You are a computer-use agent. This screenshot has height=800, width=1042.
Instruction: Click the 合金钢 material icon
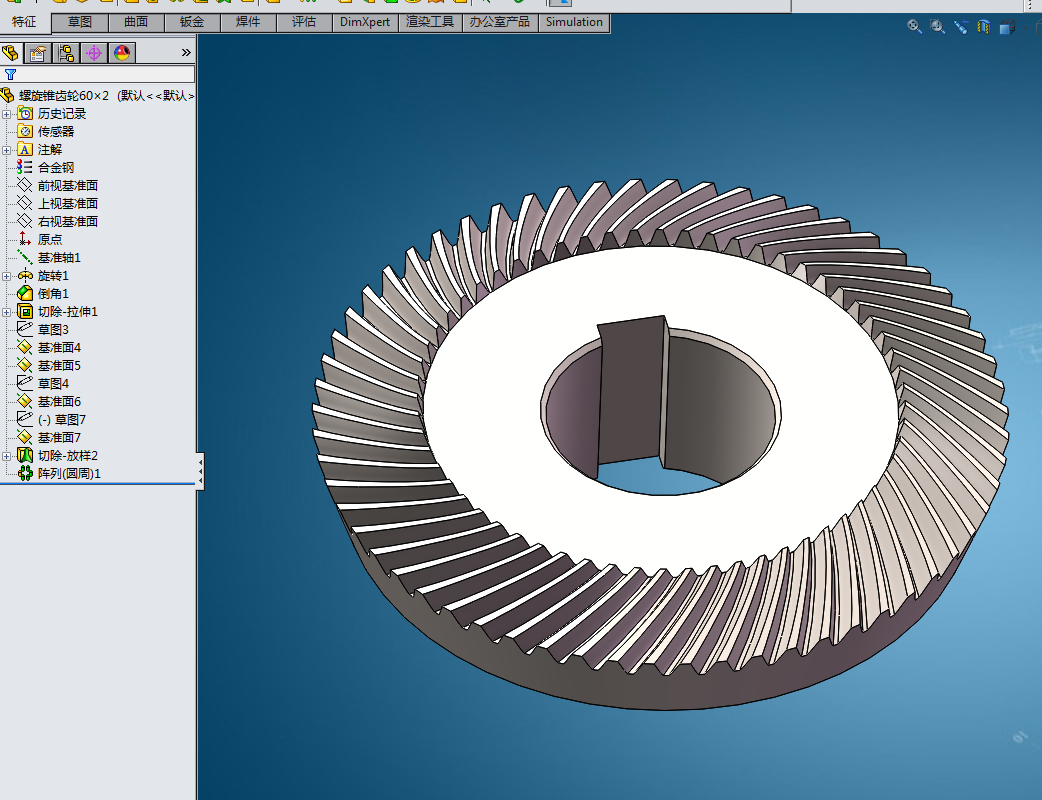(25, 167)
